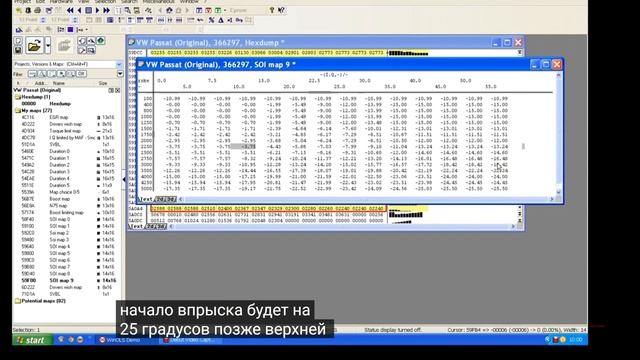
Task: Open the Selection menu
Action: 105,2
